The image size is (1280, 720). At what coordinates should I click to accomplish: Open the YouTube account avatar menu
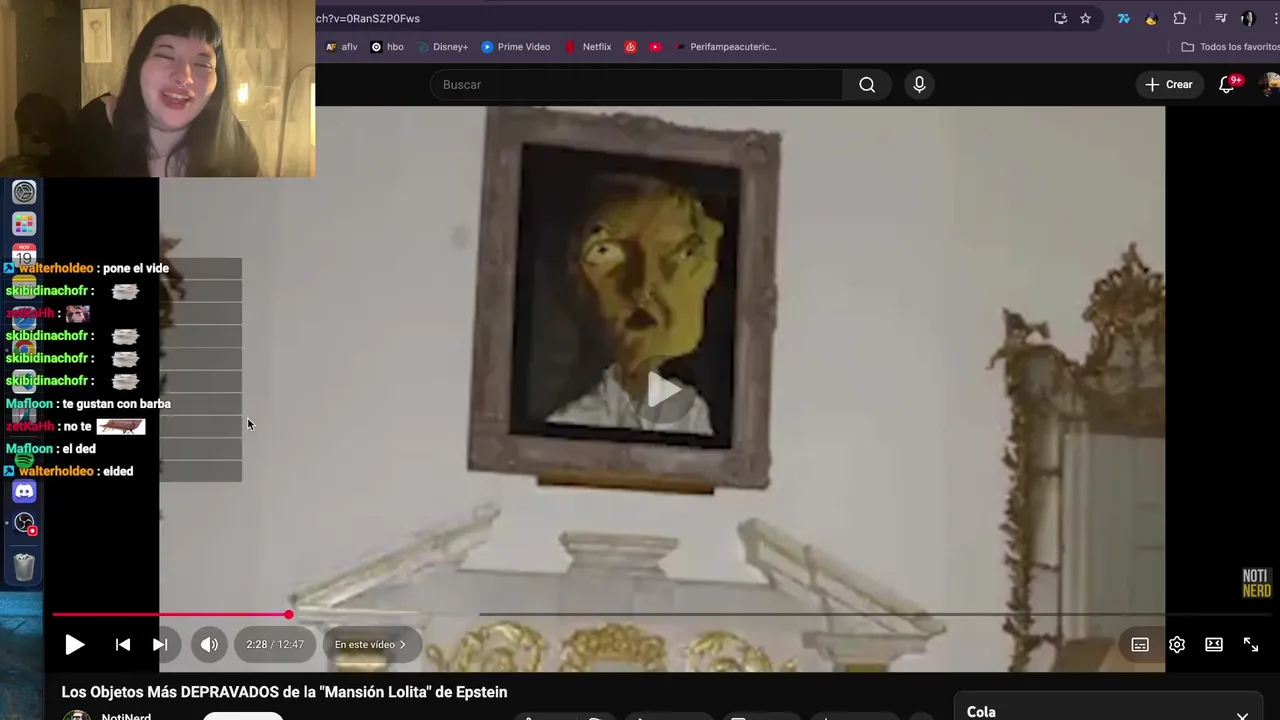tap(1269, 85)
